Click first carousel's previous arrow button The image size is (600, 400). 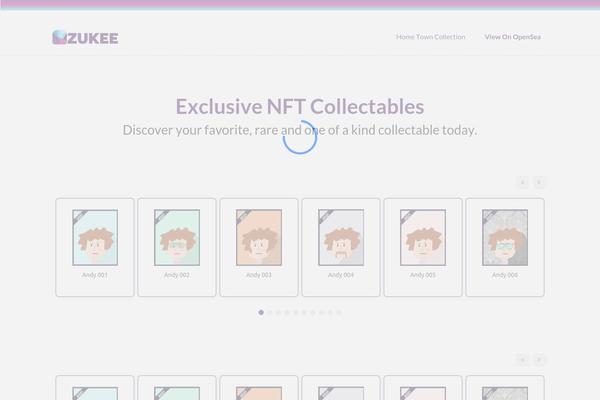(522, 182)
